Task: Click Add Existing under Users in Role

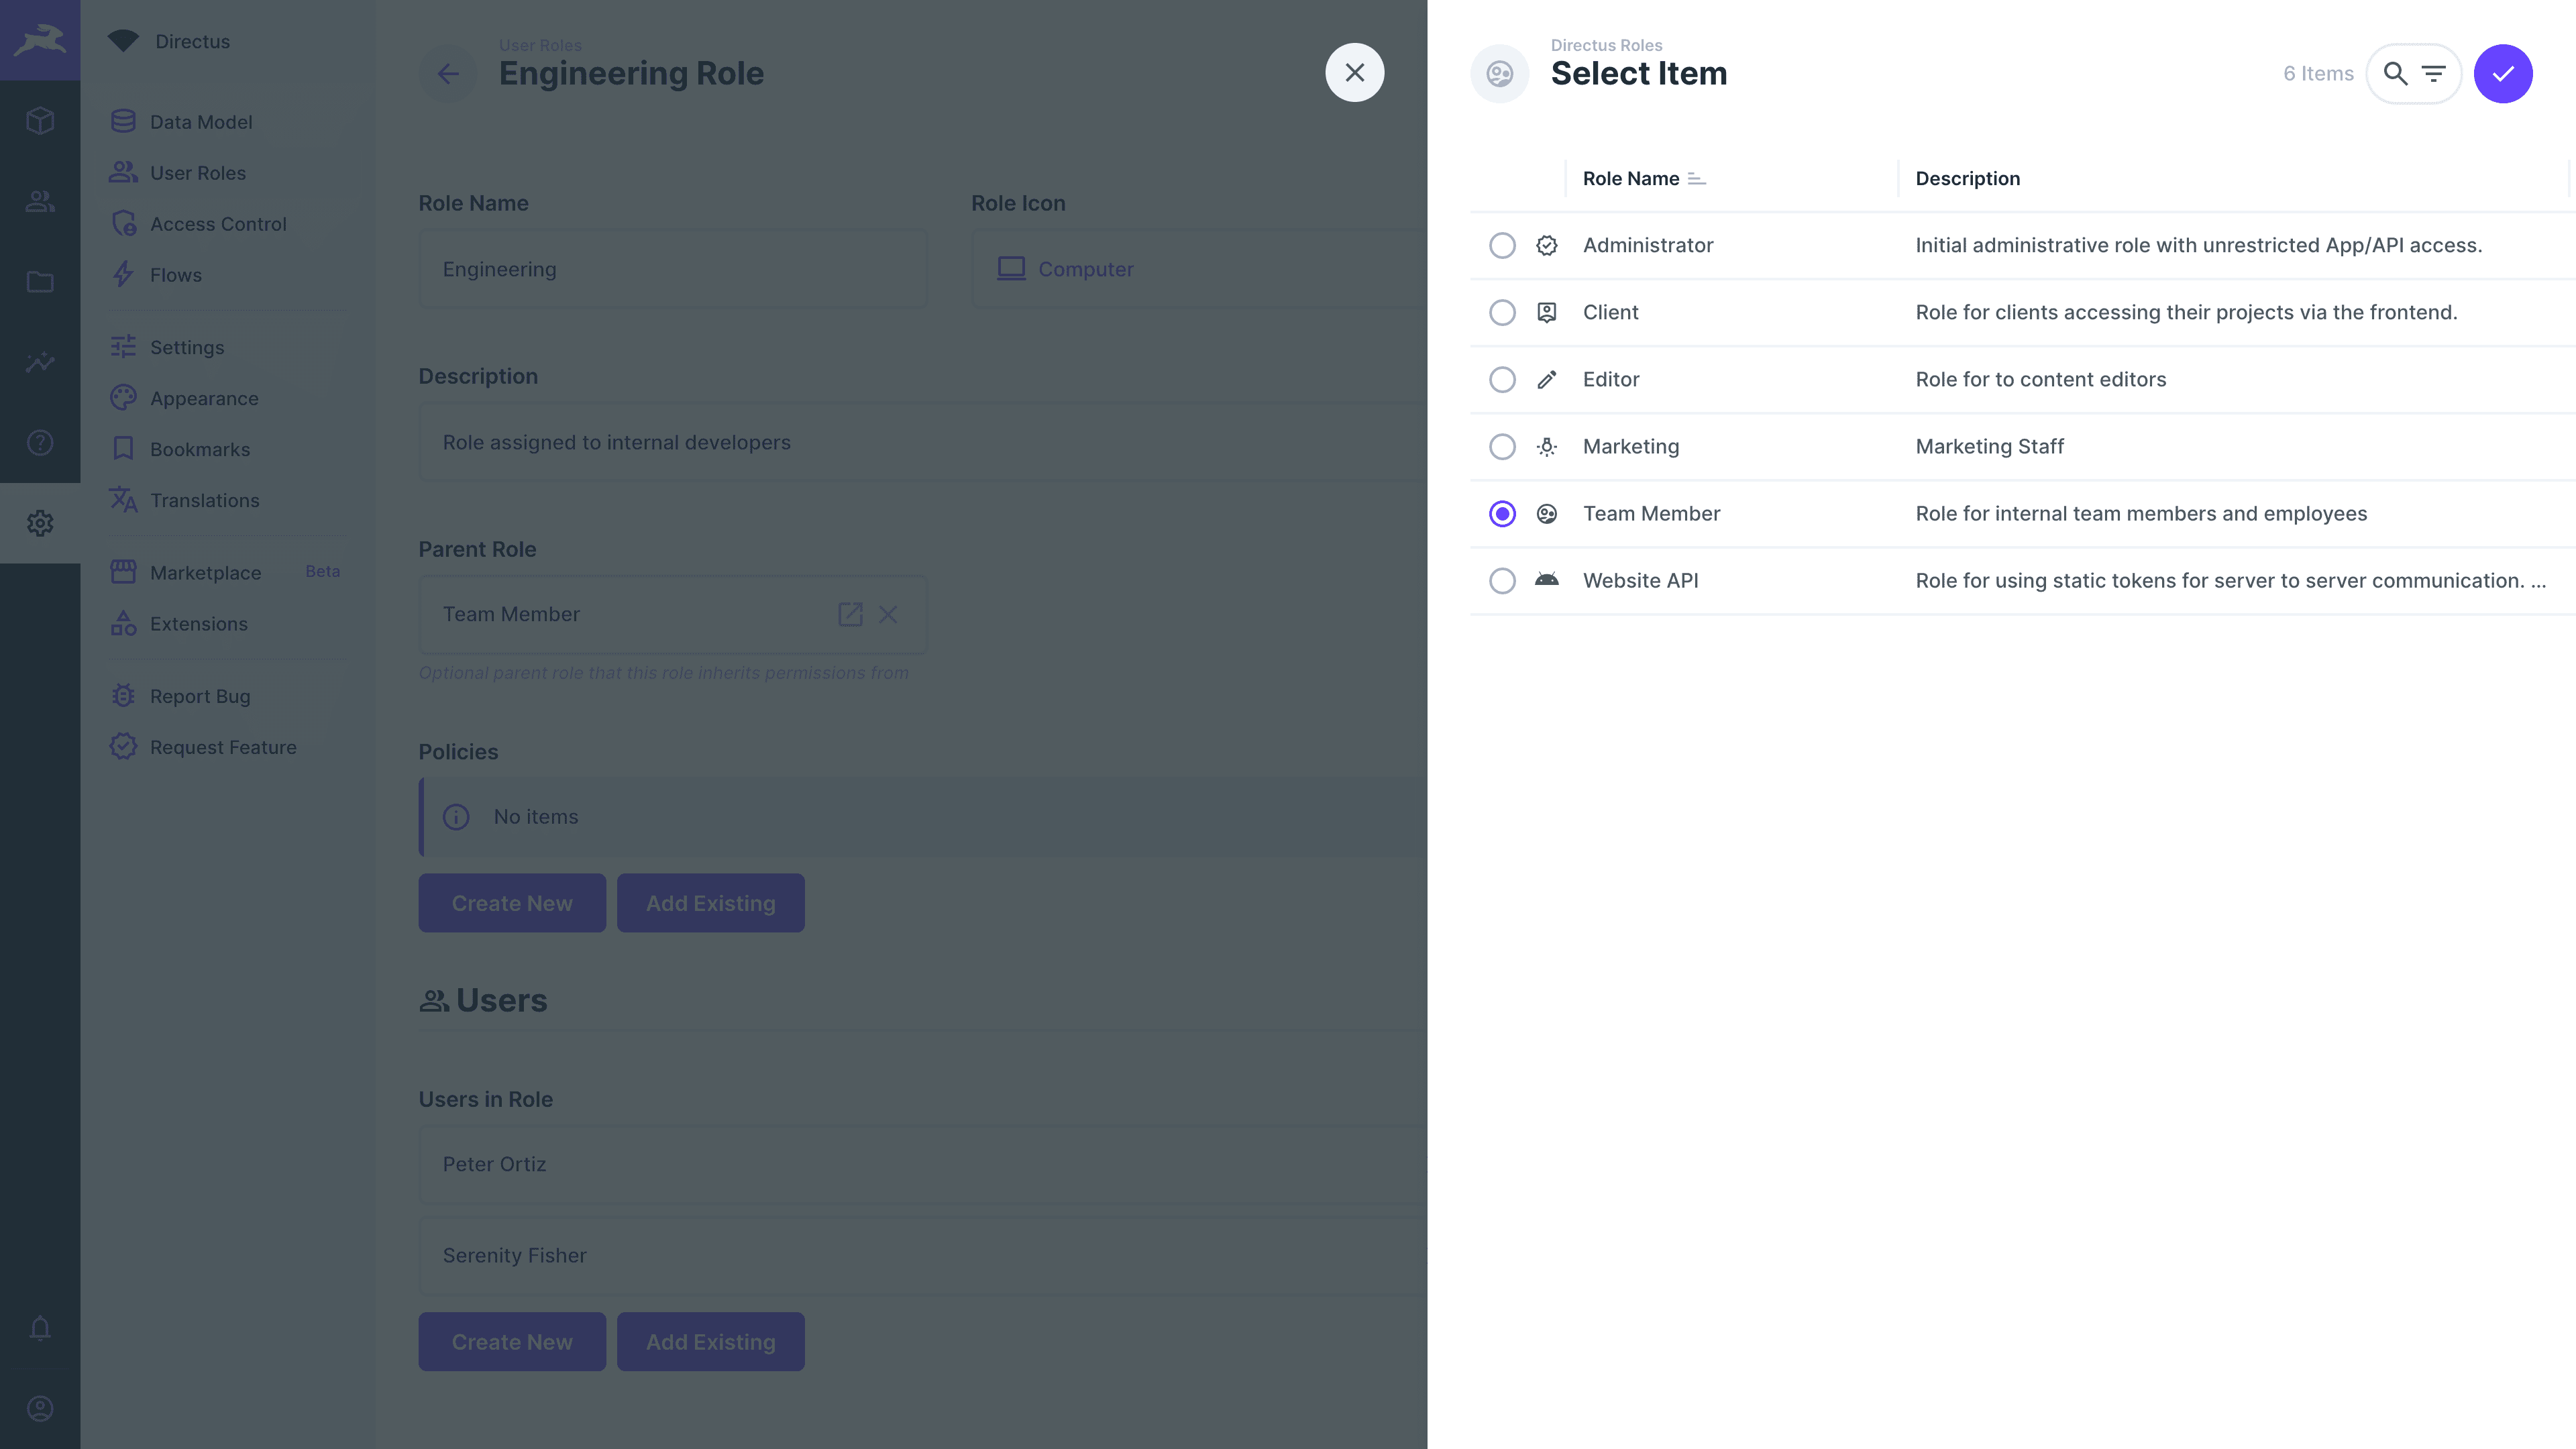Action: [710, 1342]
